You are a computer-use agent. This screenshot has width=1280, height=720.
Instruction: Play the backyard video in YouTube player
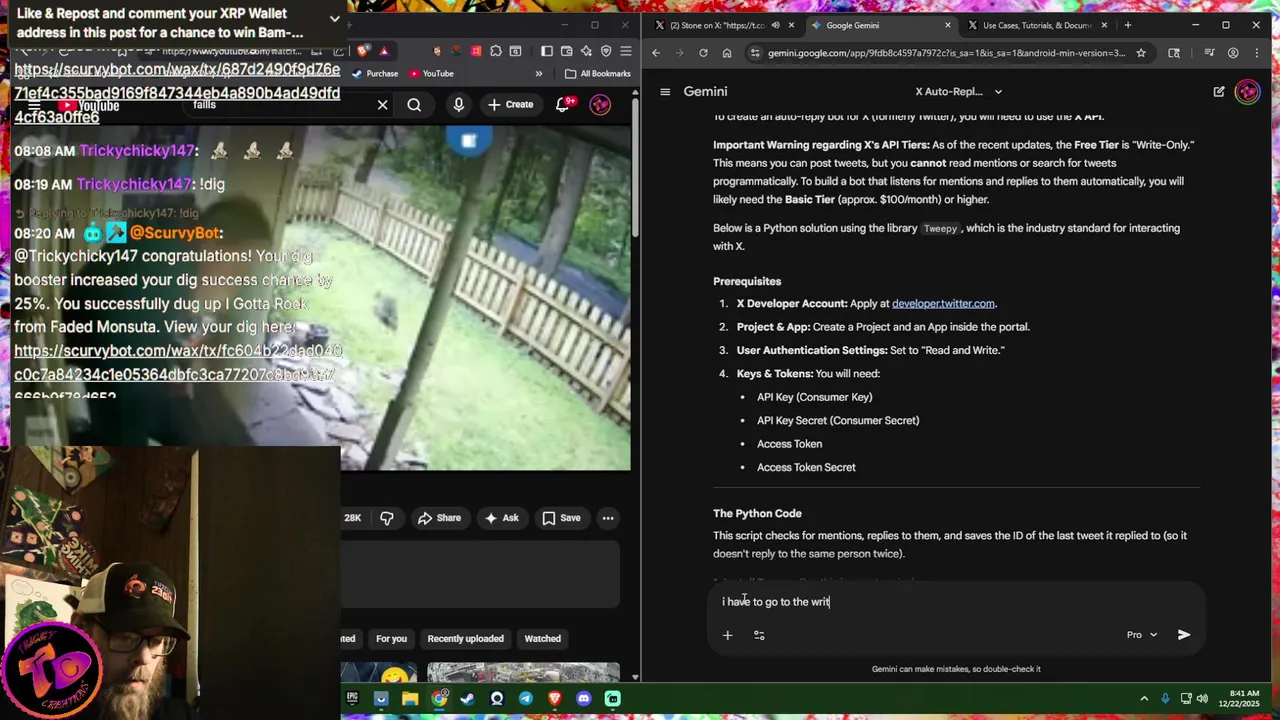[x=485, y=298]
